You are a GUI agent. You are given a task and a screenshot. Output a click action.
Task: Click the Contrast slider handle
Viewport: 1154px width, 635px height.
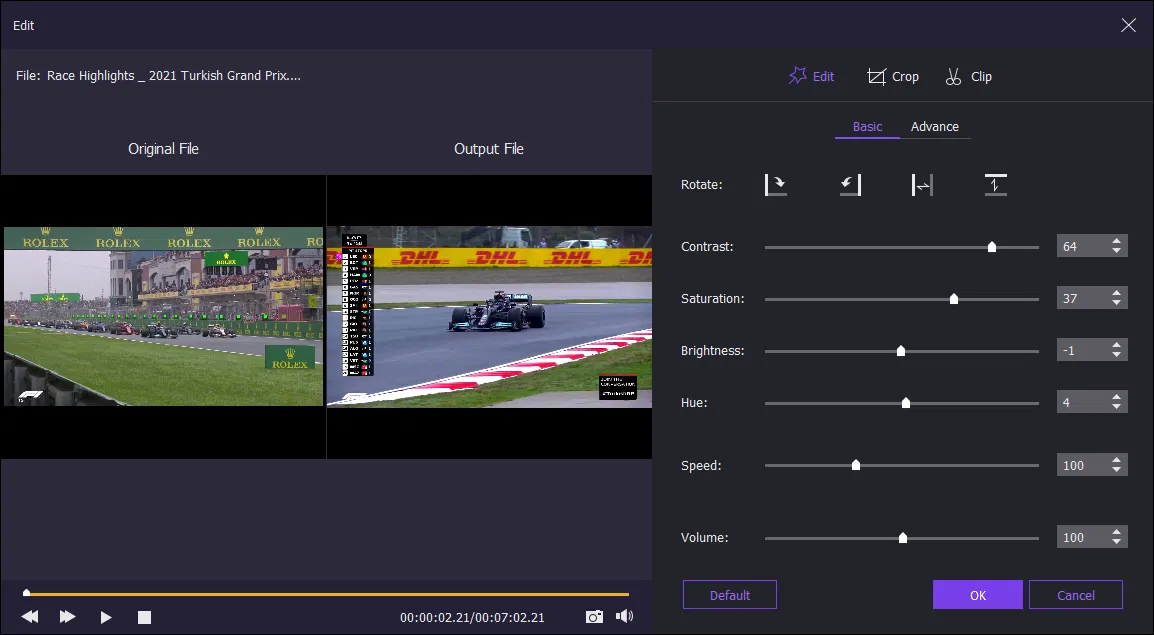click(x=991, y=246)
